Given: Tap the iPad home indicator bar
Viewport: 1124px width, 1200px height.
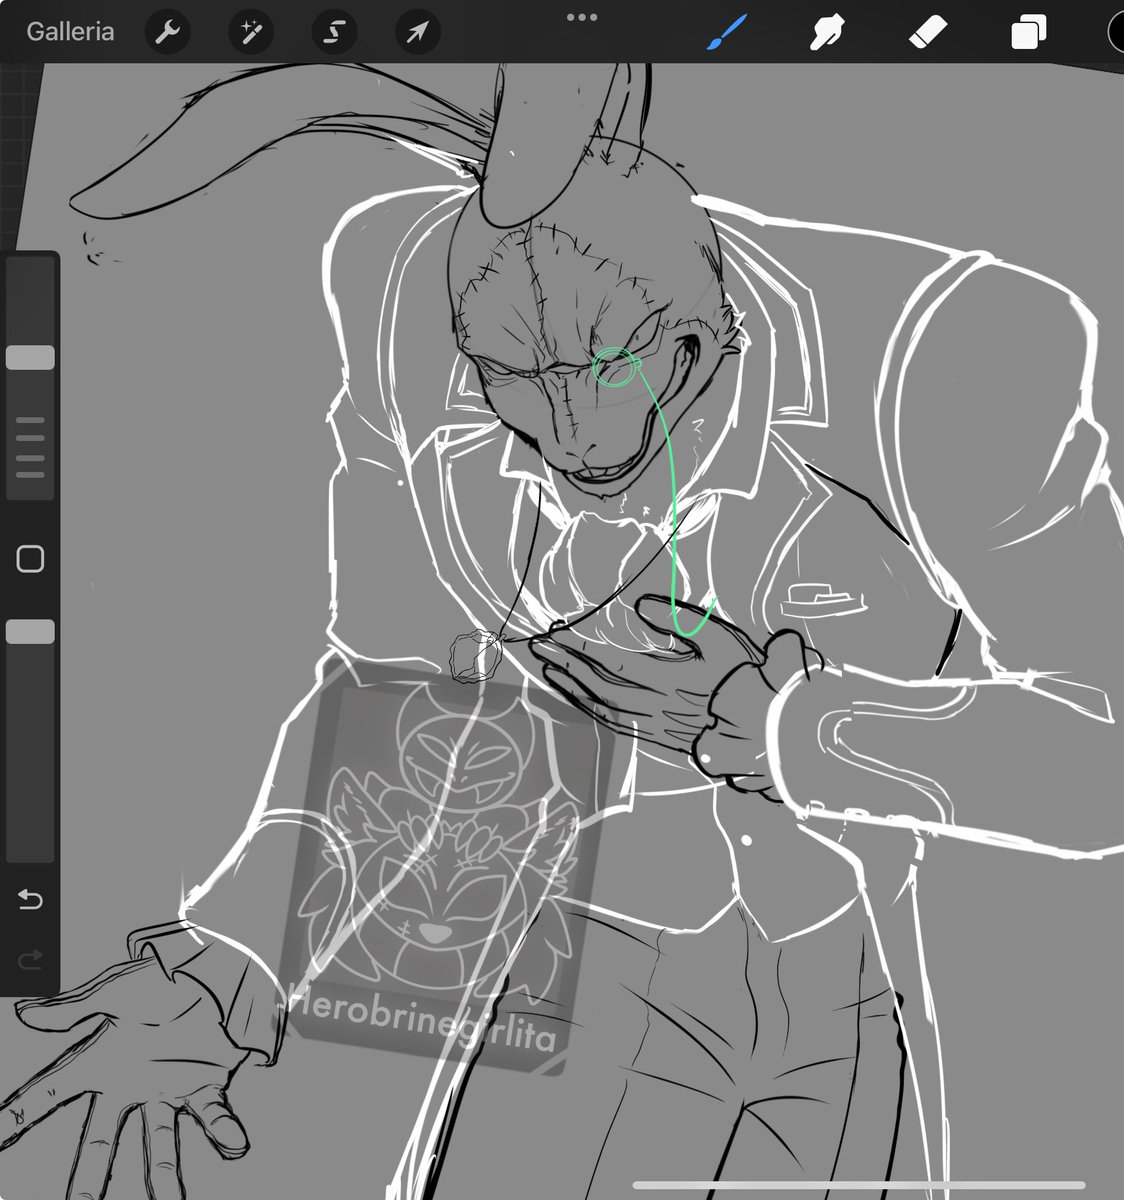Looking at the screenshot, I should click(x=859, y=1185).
